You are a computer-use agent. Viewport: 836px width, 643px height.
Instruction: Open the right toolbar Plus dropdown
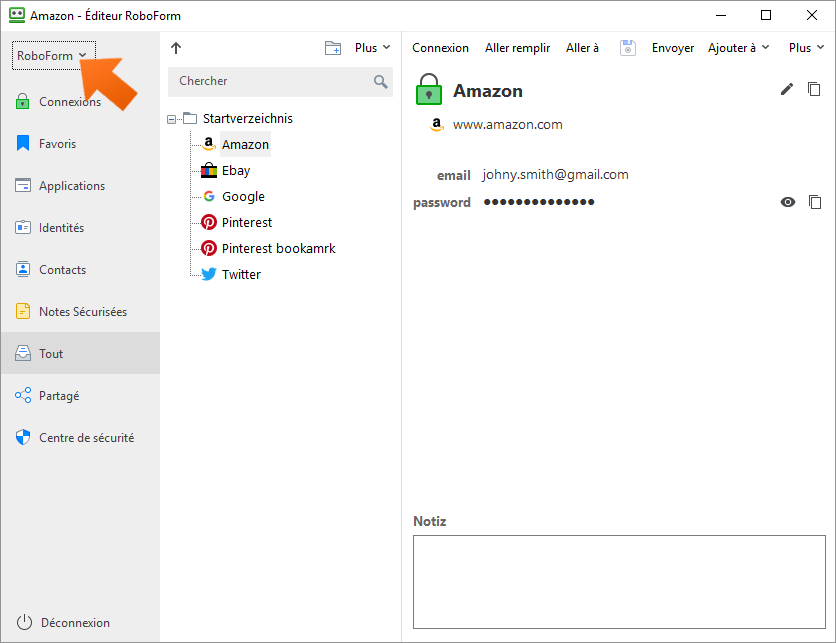pyautogui.click(x=806, y=48)
